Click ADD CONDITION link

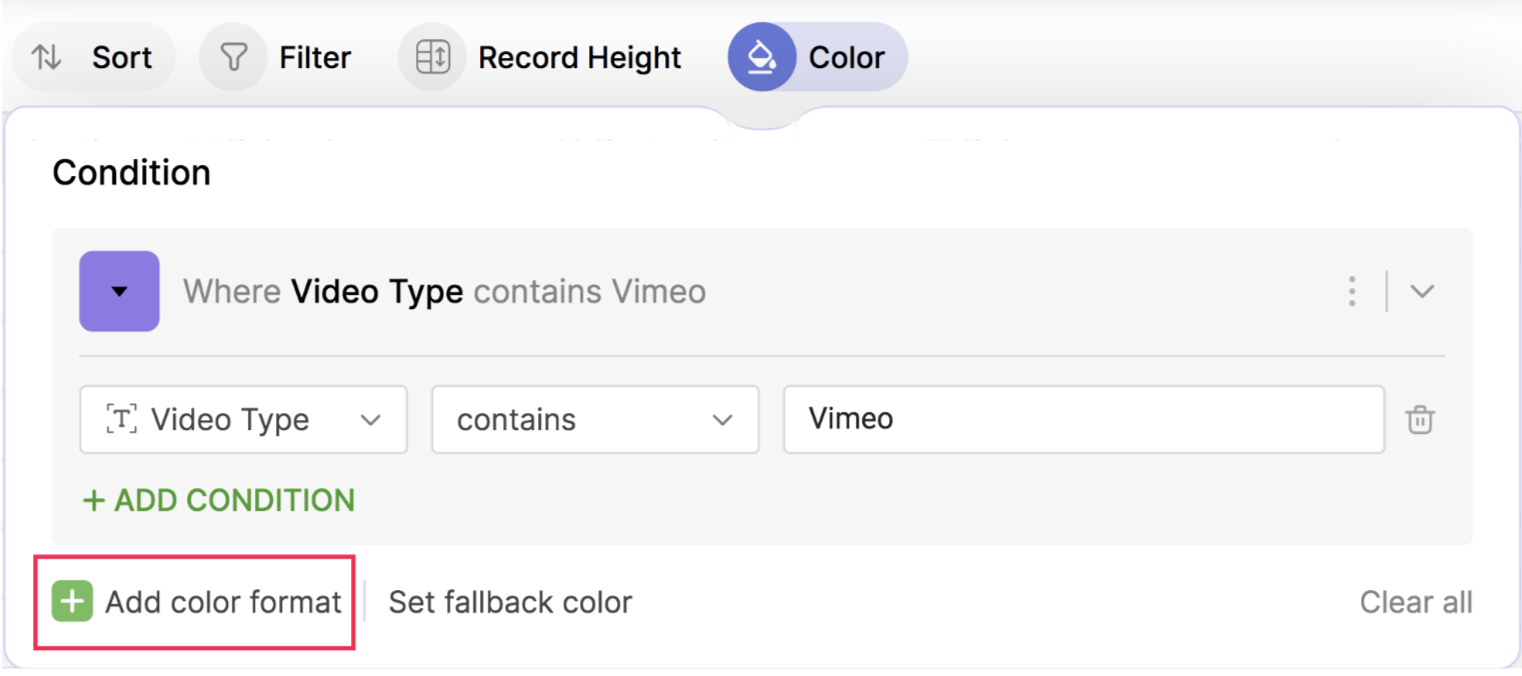click(219, 500)
